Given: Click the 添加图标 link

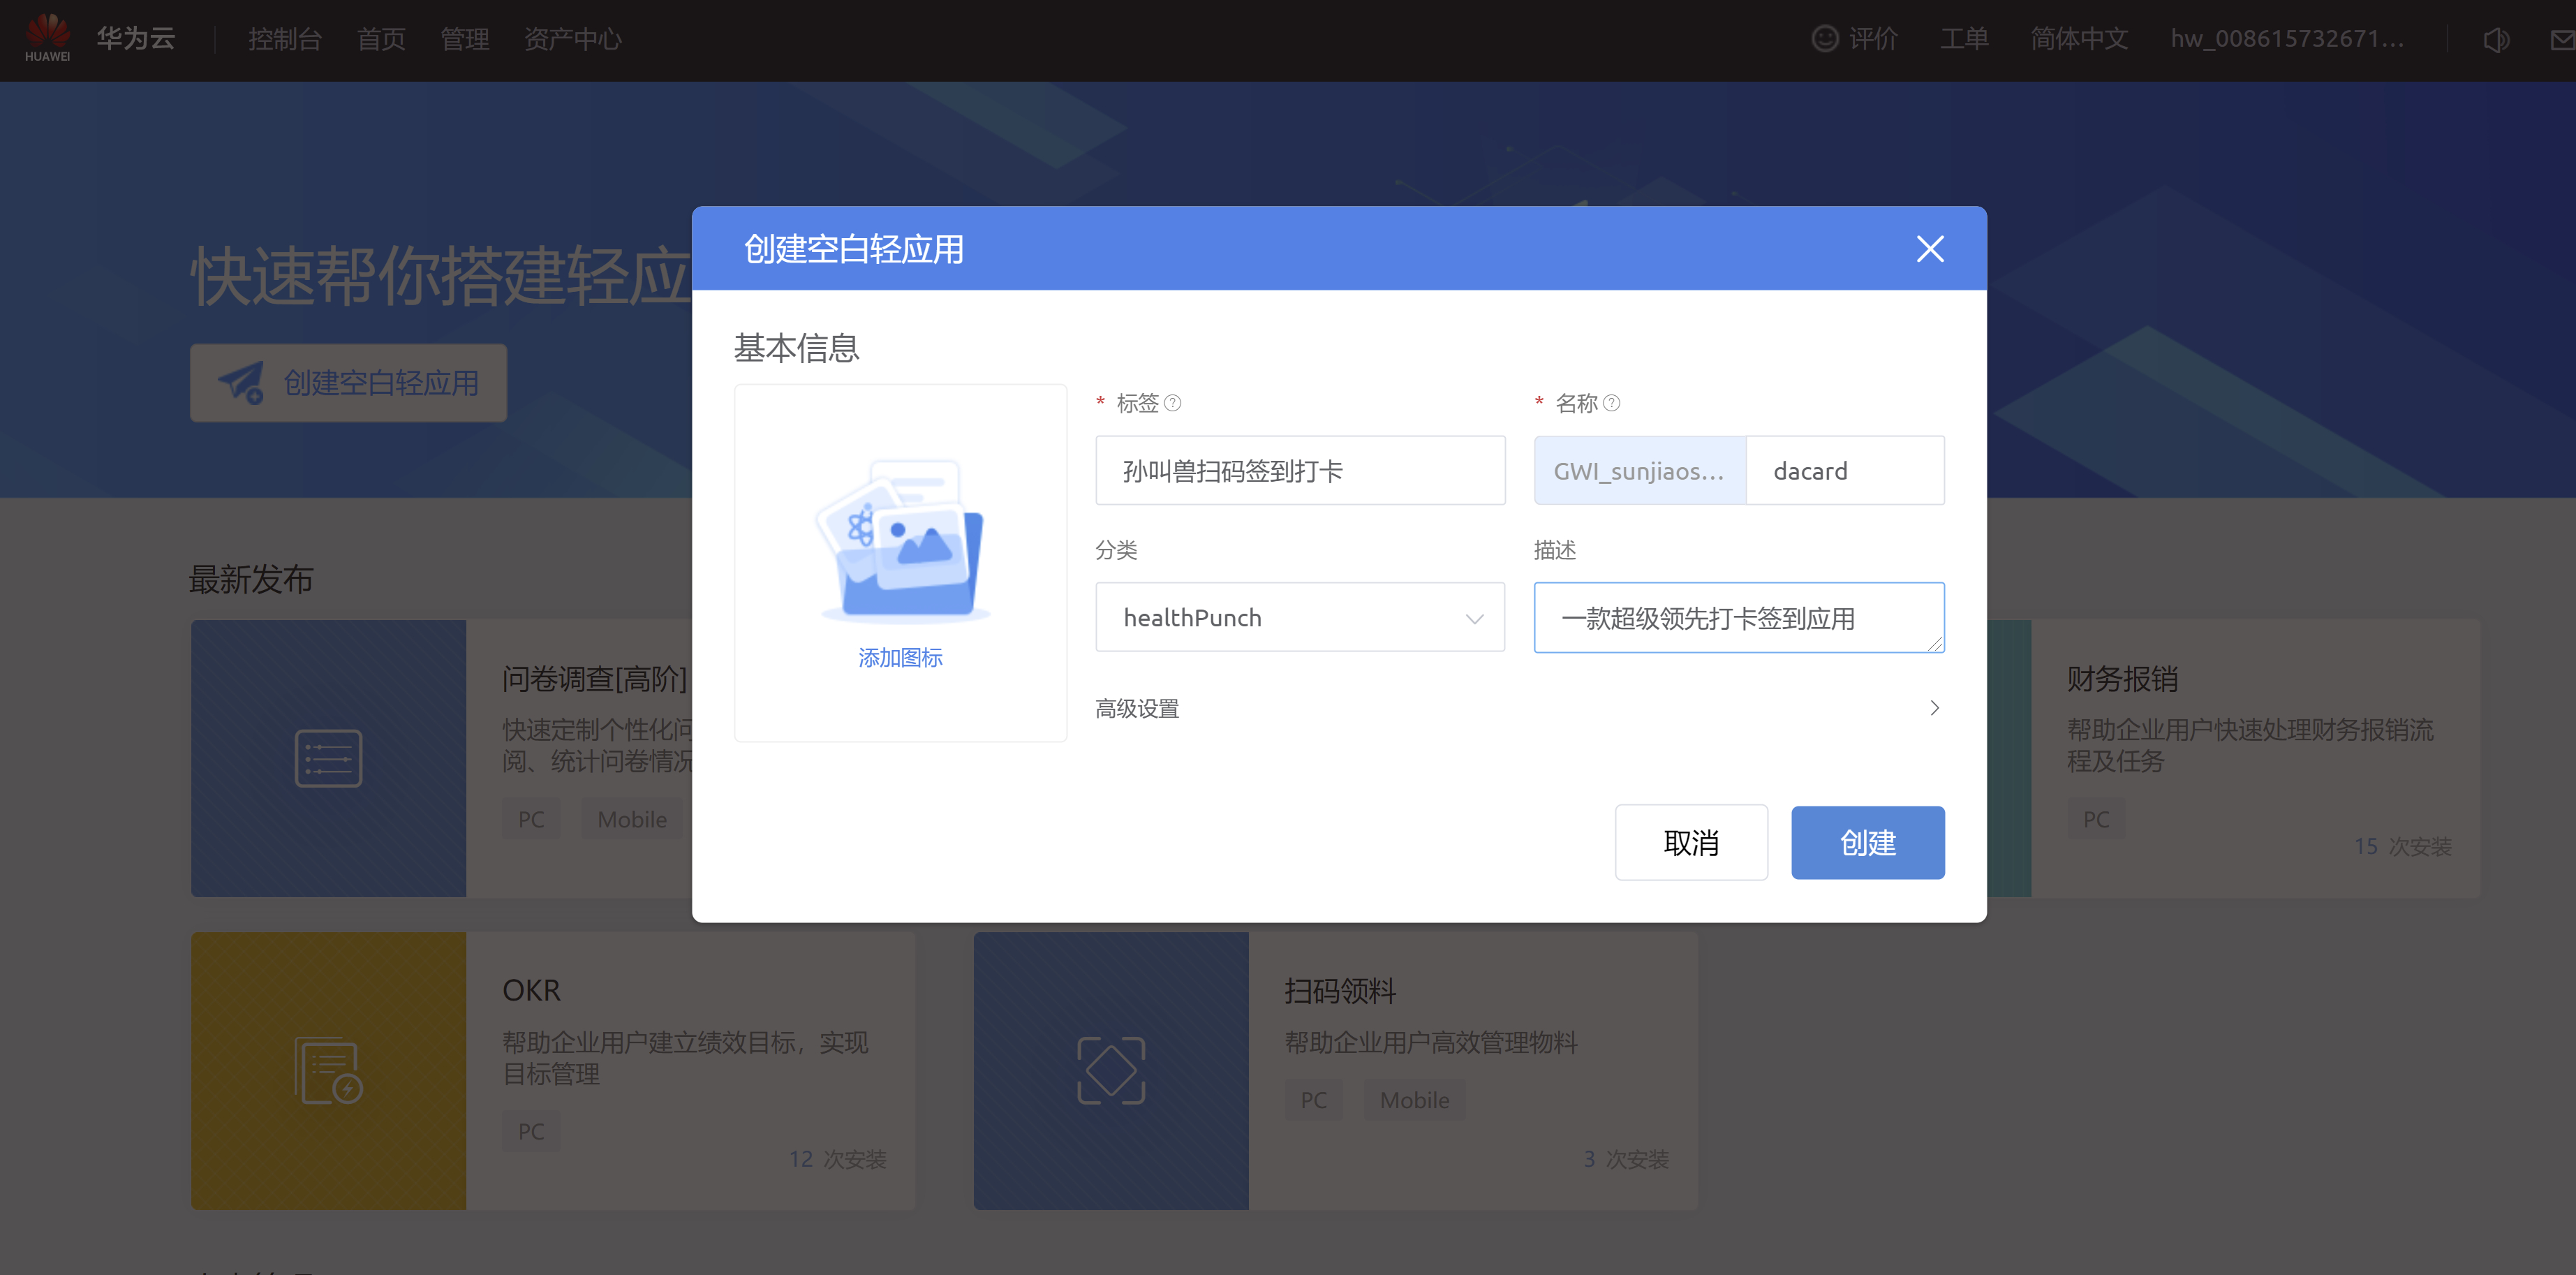Looking at the screenshot, I should tap(900, 658).
